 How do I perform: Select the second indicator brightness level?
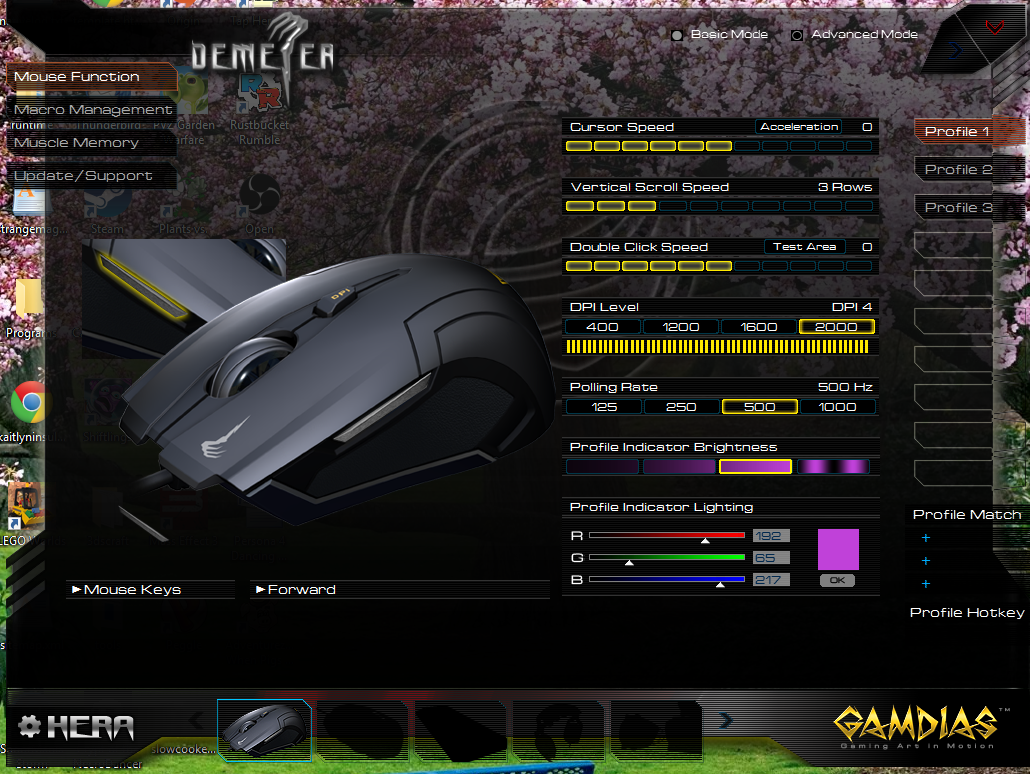click(679, 467)
